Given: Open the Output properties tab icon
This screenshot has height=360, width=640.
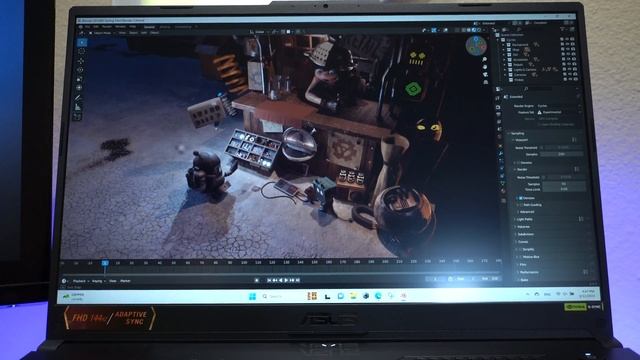Looking at the screenshot, I should 498,114.
